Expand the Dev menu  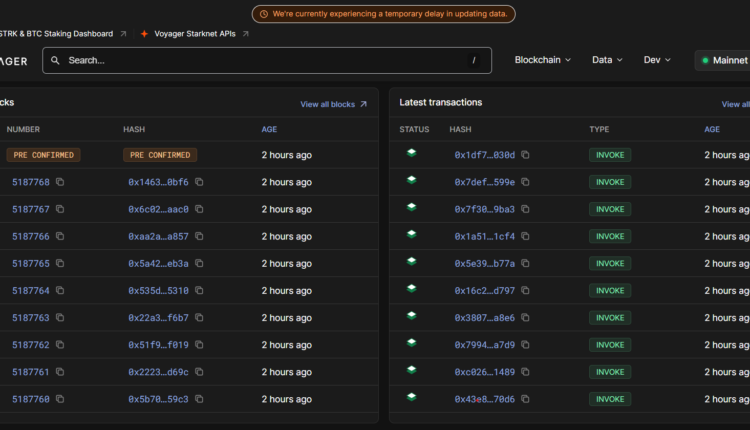click(x=657, y=60)
